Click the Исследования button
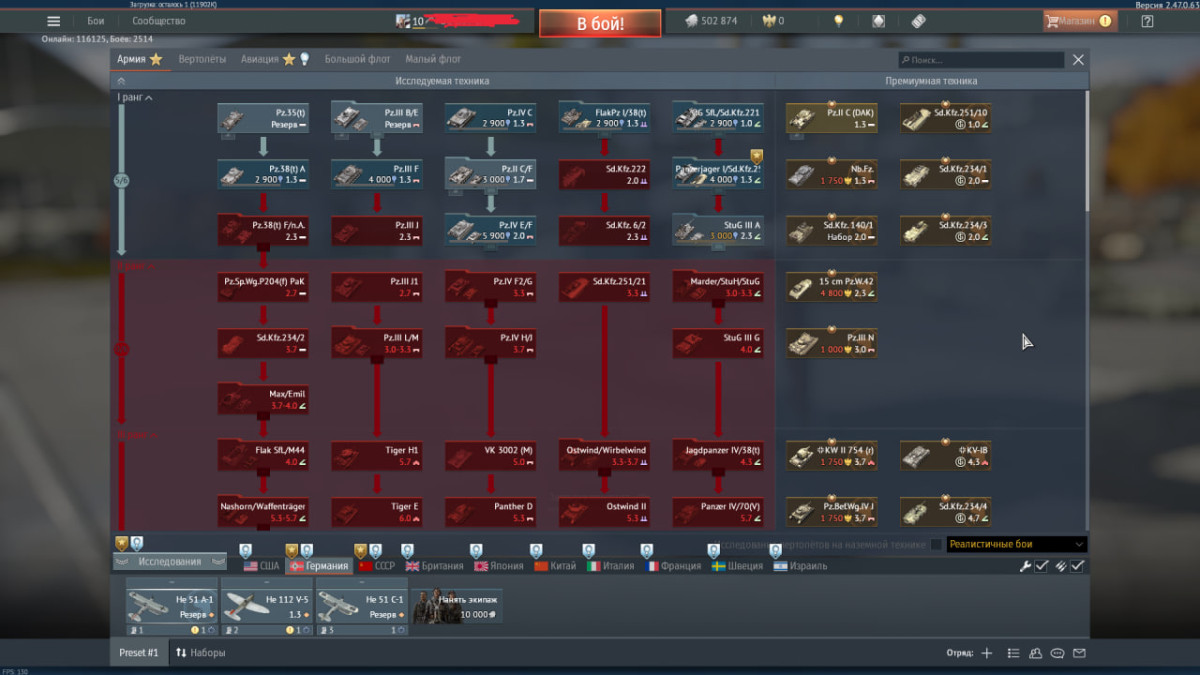The image size is (1200, 675). pos(170,562)
